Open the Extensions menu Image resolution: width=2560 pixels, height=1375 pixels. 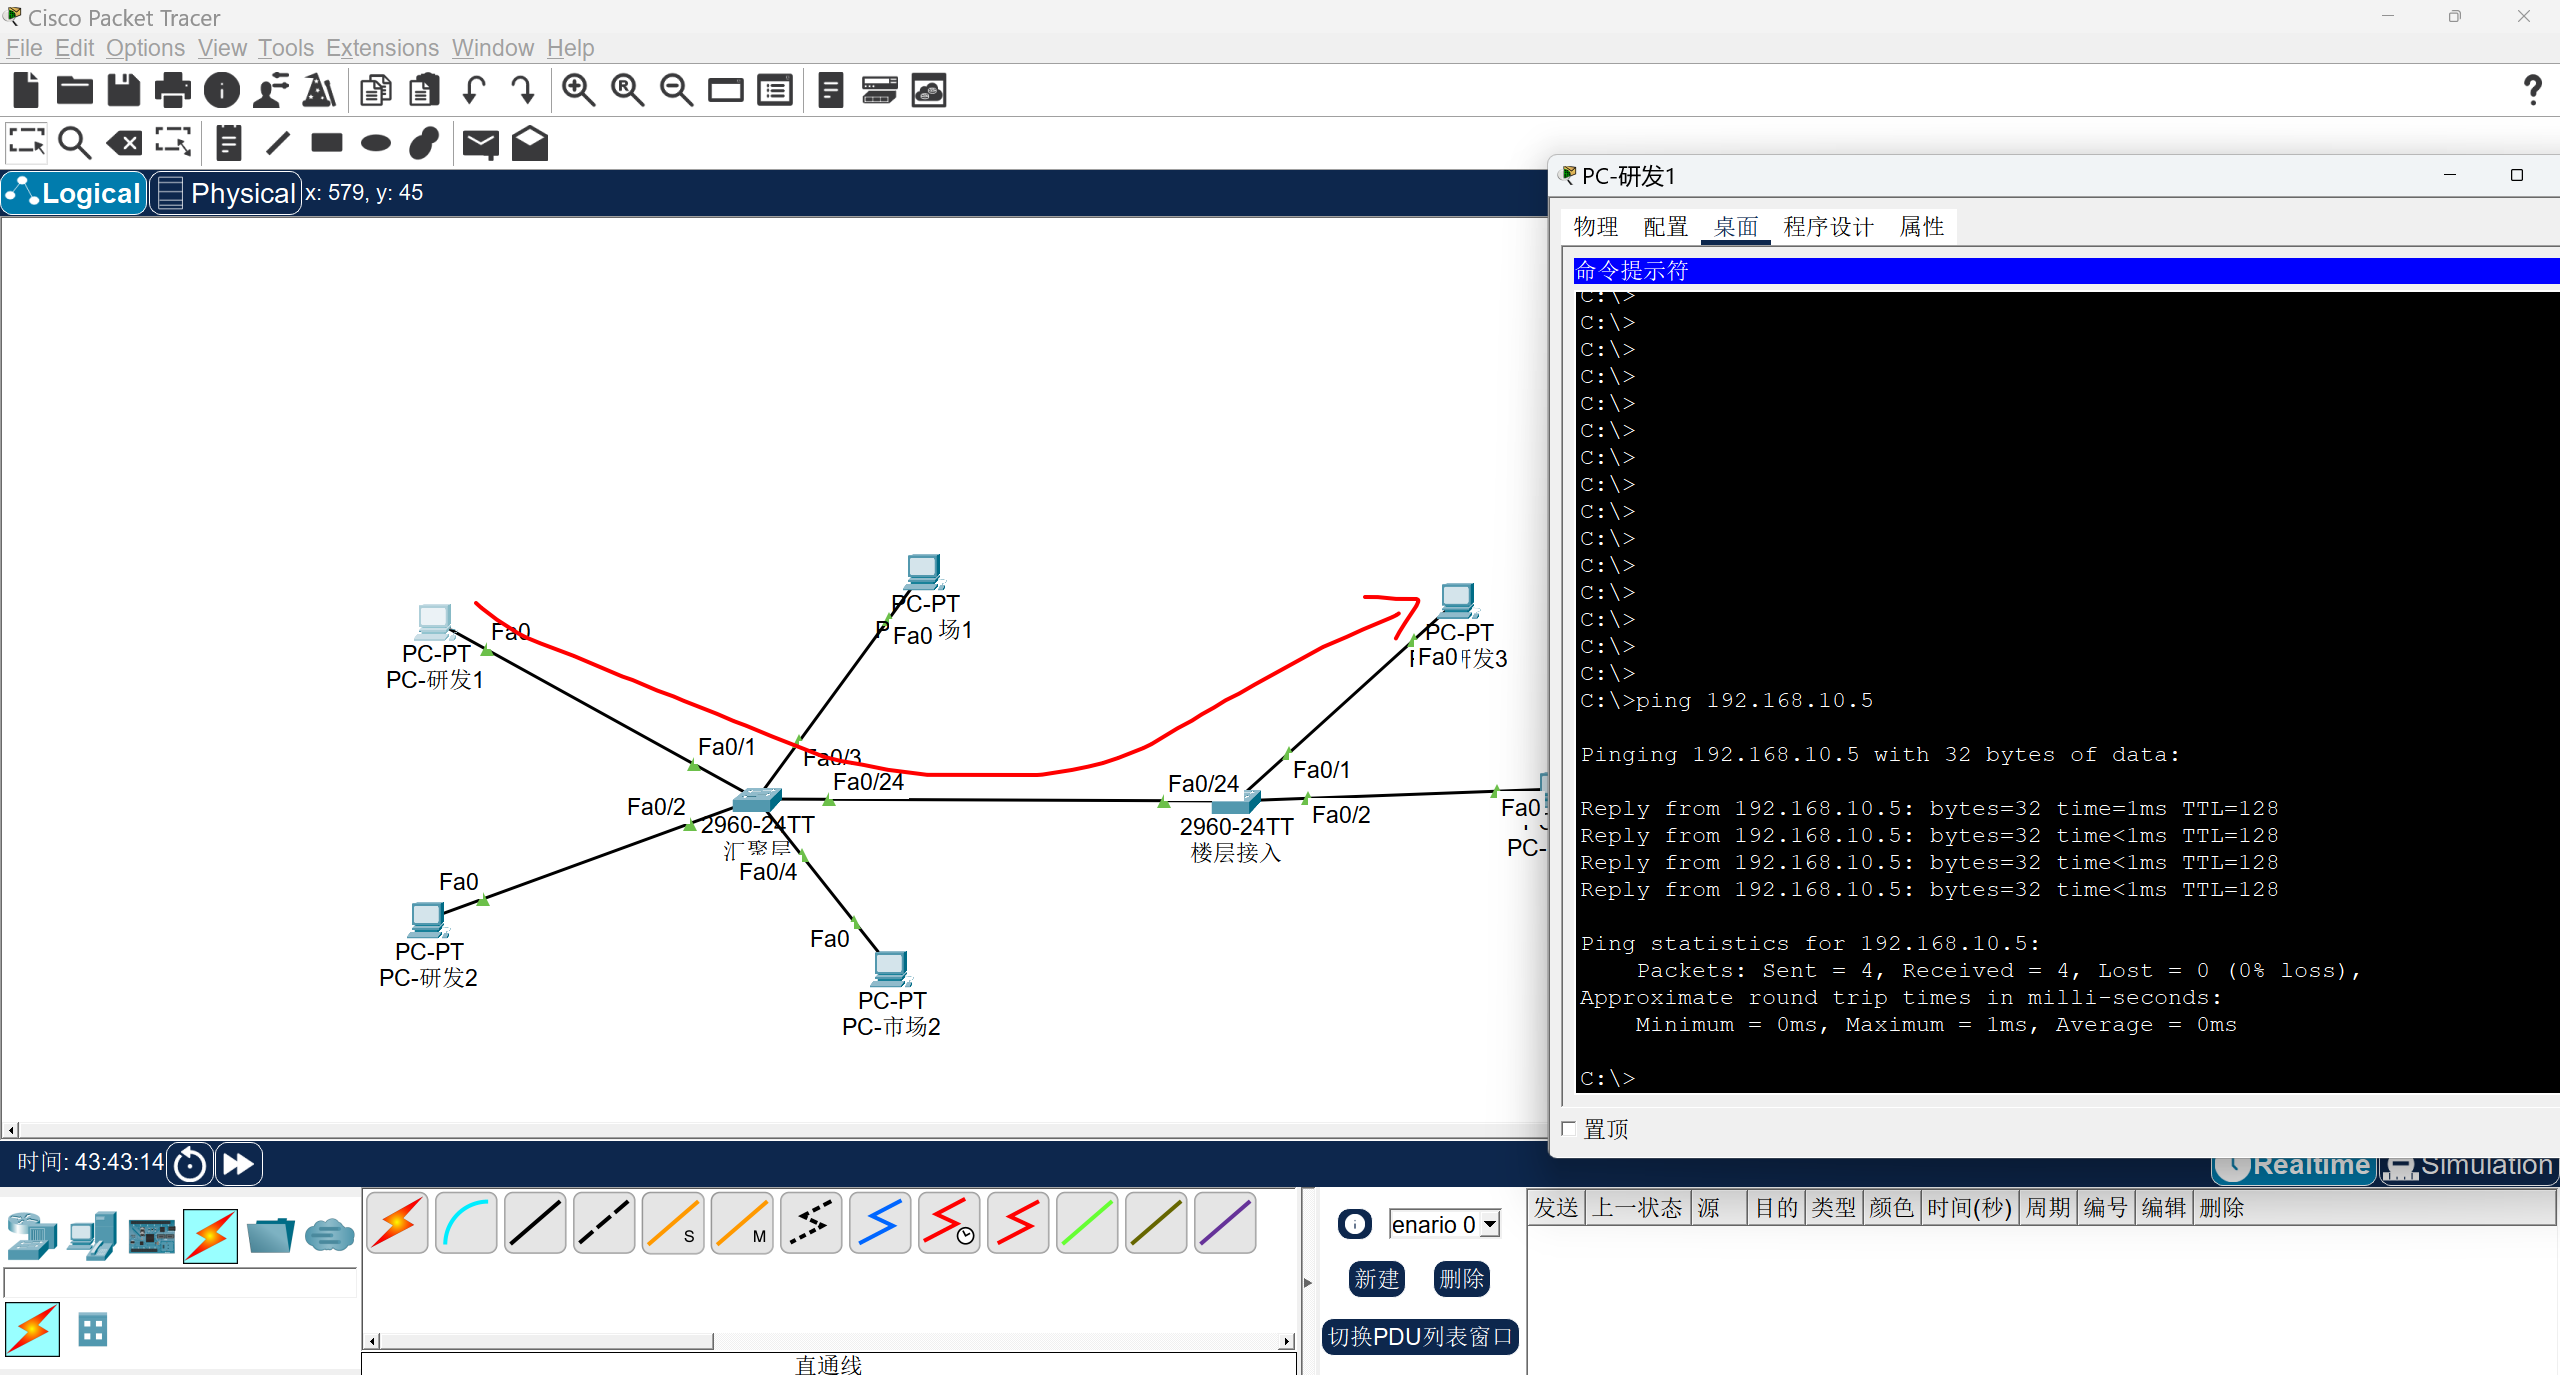[383, 48]
